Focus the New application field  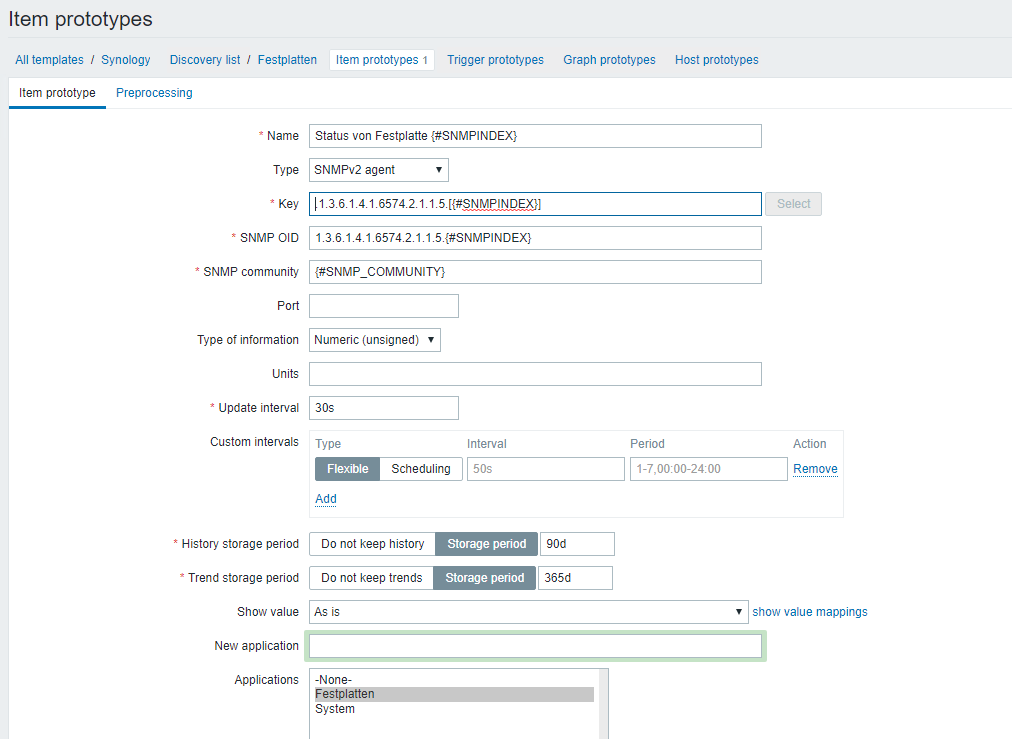(535, 646)
